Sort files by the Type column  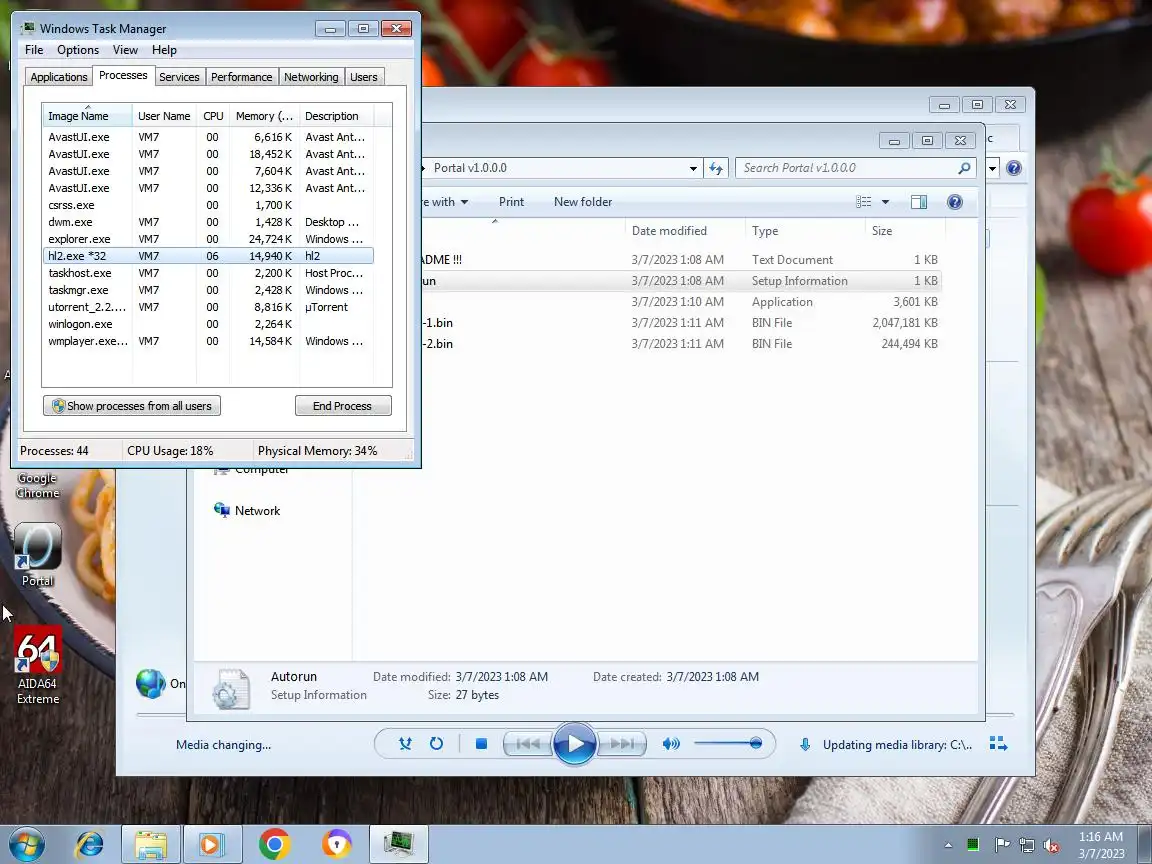click(x=805, y=231)
